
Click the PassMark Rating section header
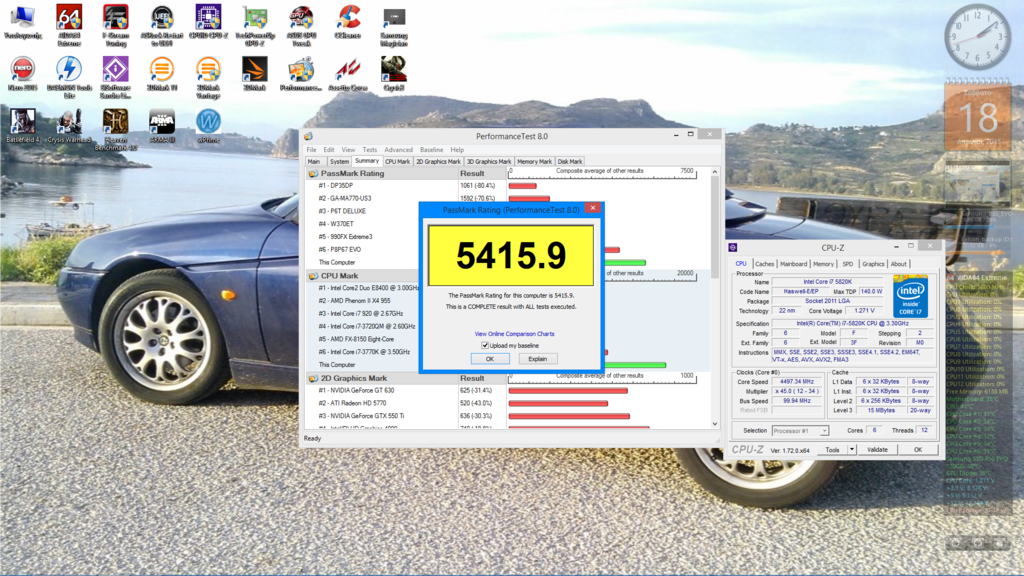pyautogui.click(x=353, y=174)
